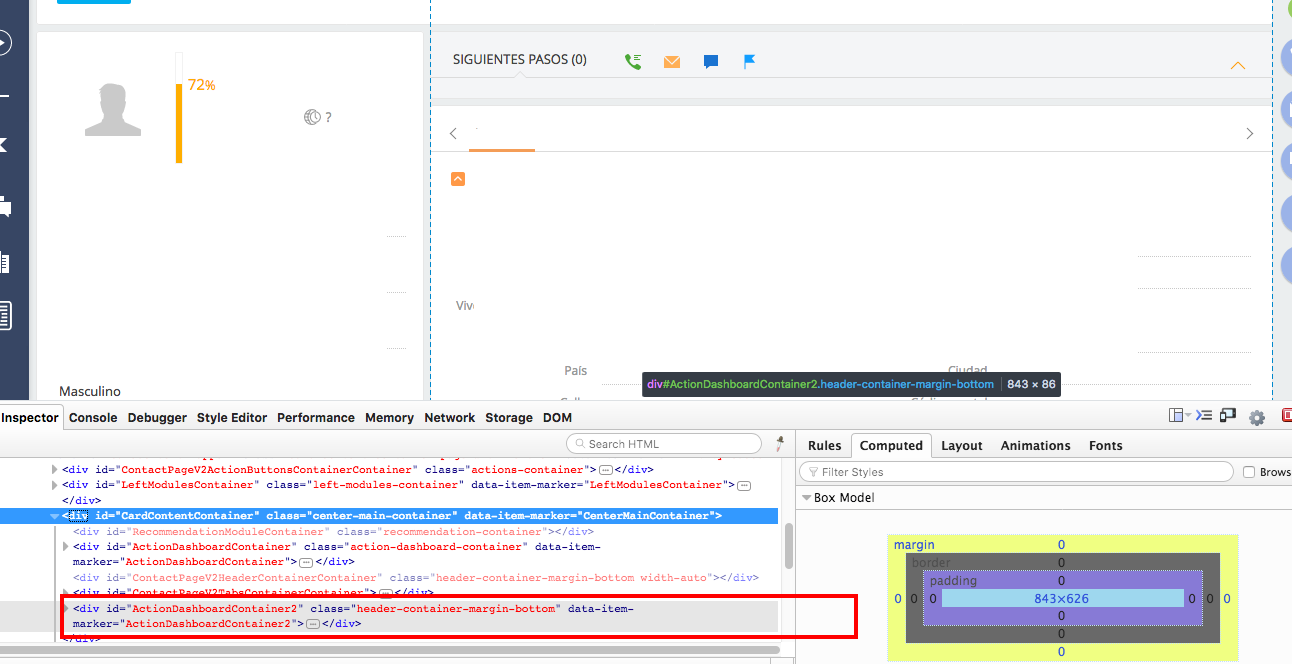The image size is (1292, 664).
Task: Click the markup view horizontal scrollbar
Action: (389, 651)
